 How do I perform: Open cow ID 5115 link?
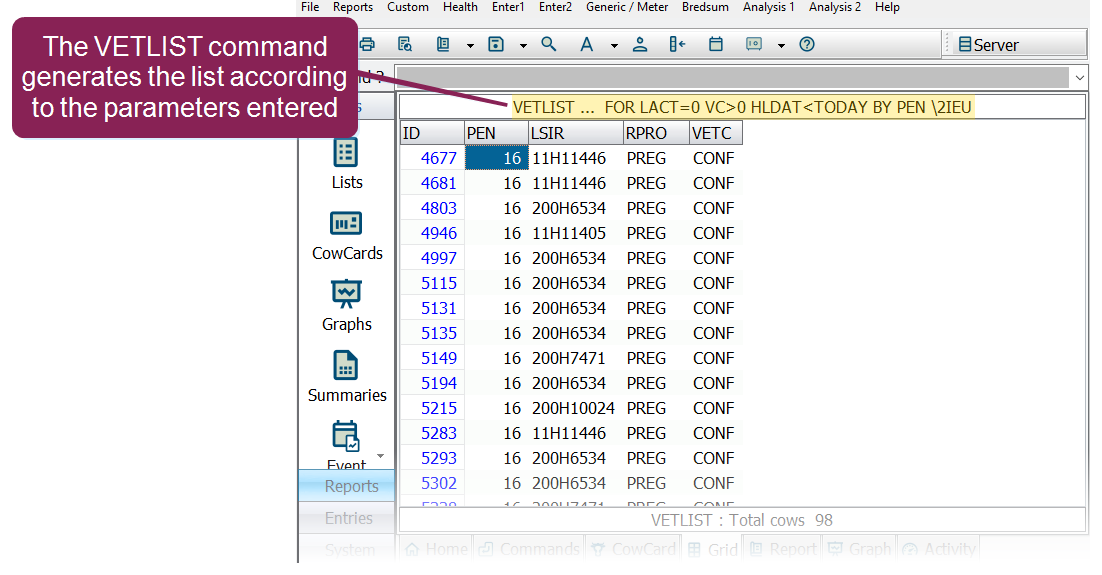point(439,283)
